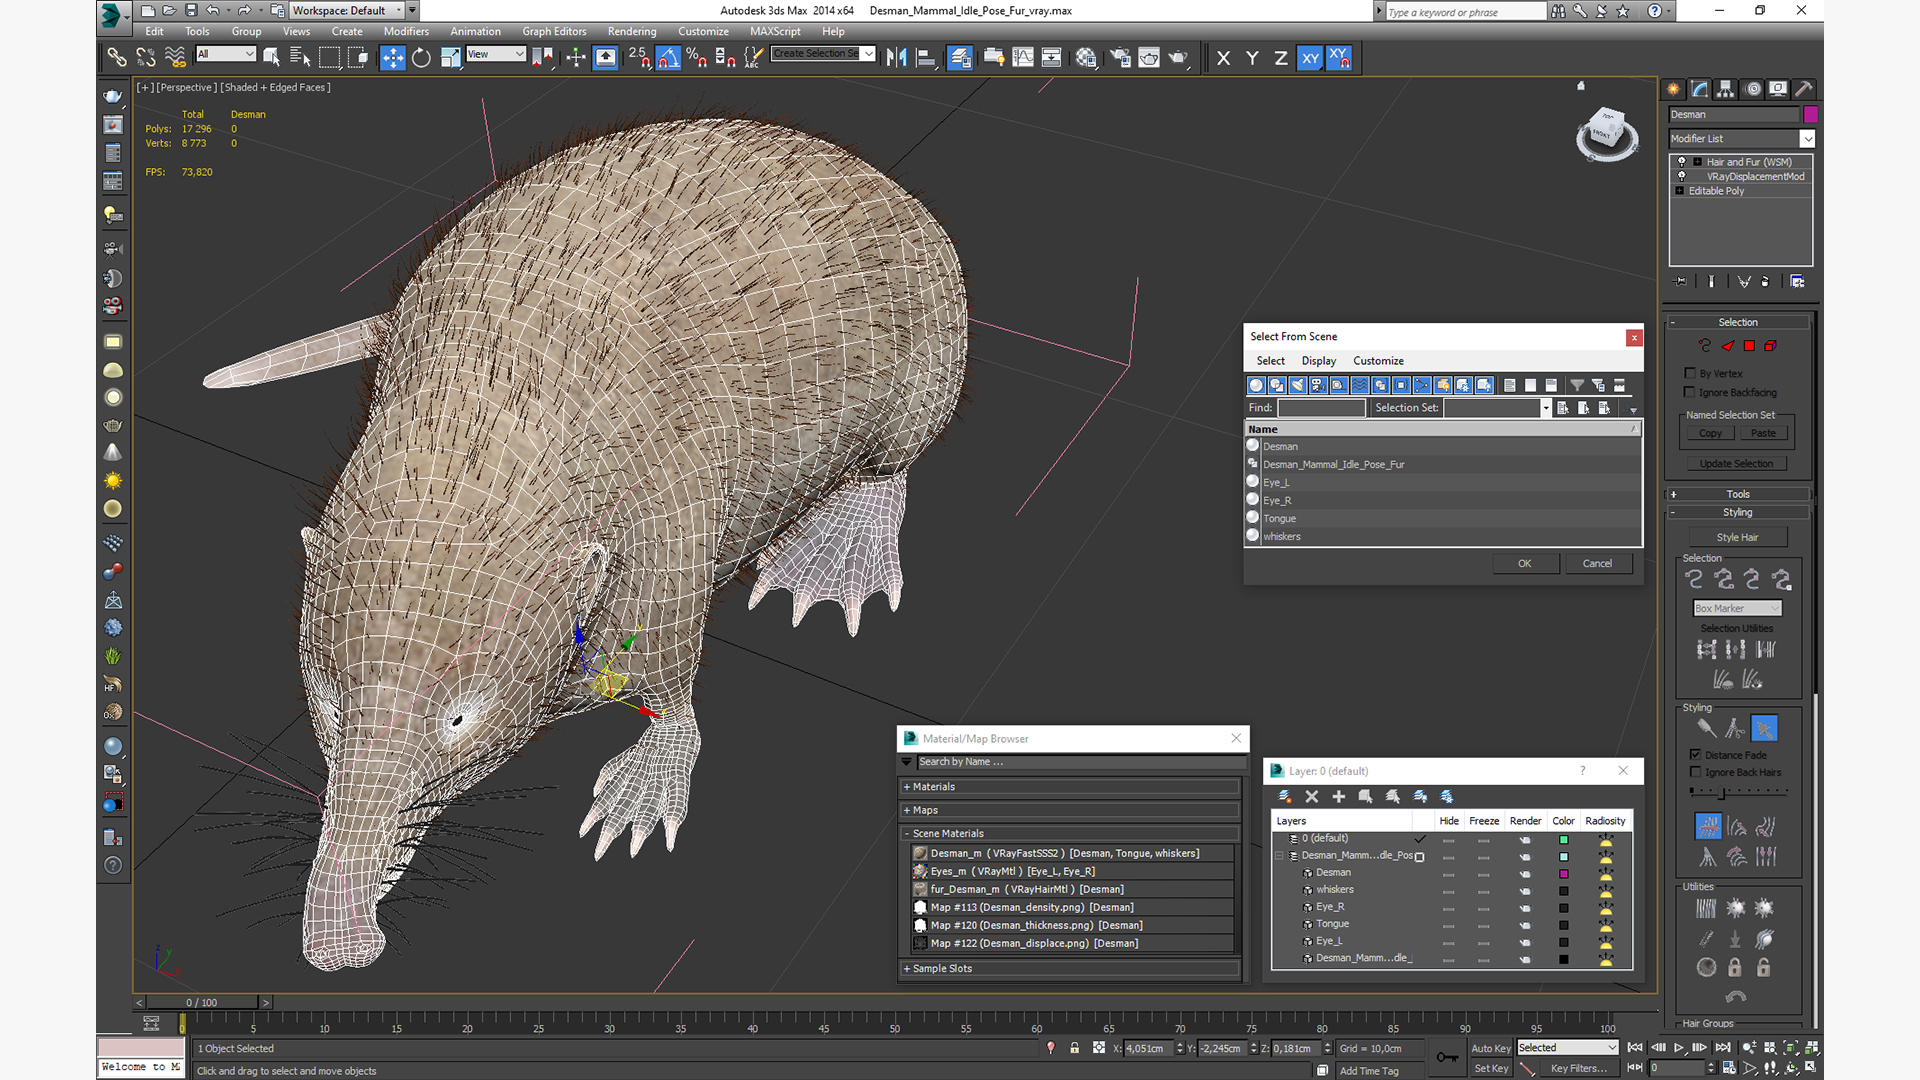This screenshot has width=1920, height=1080.
Task: Click the Update Selection button
Action: 1736,464
